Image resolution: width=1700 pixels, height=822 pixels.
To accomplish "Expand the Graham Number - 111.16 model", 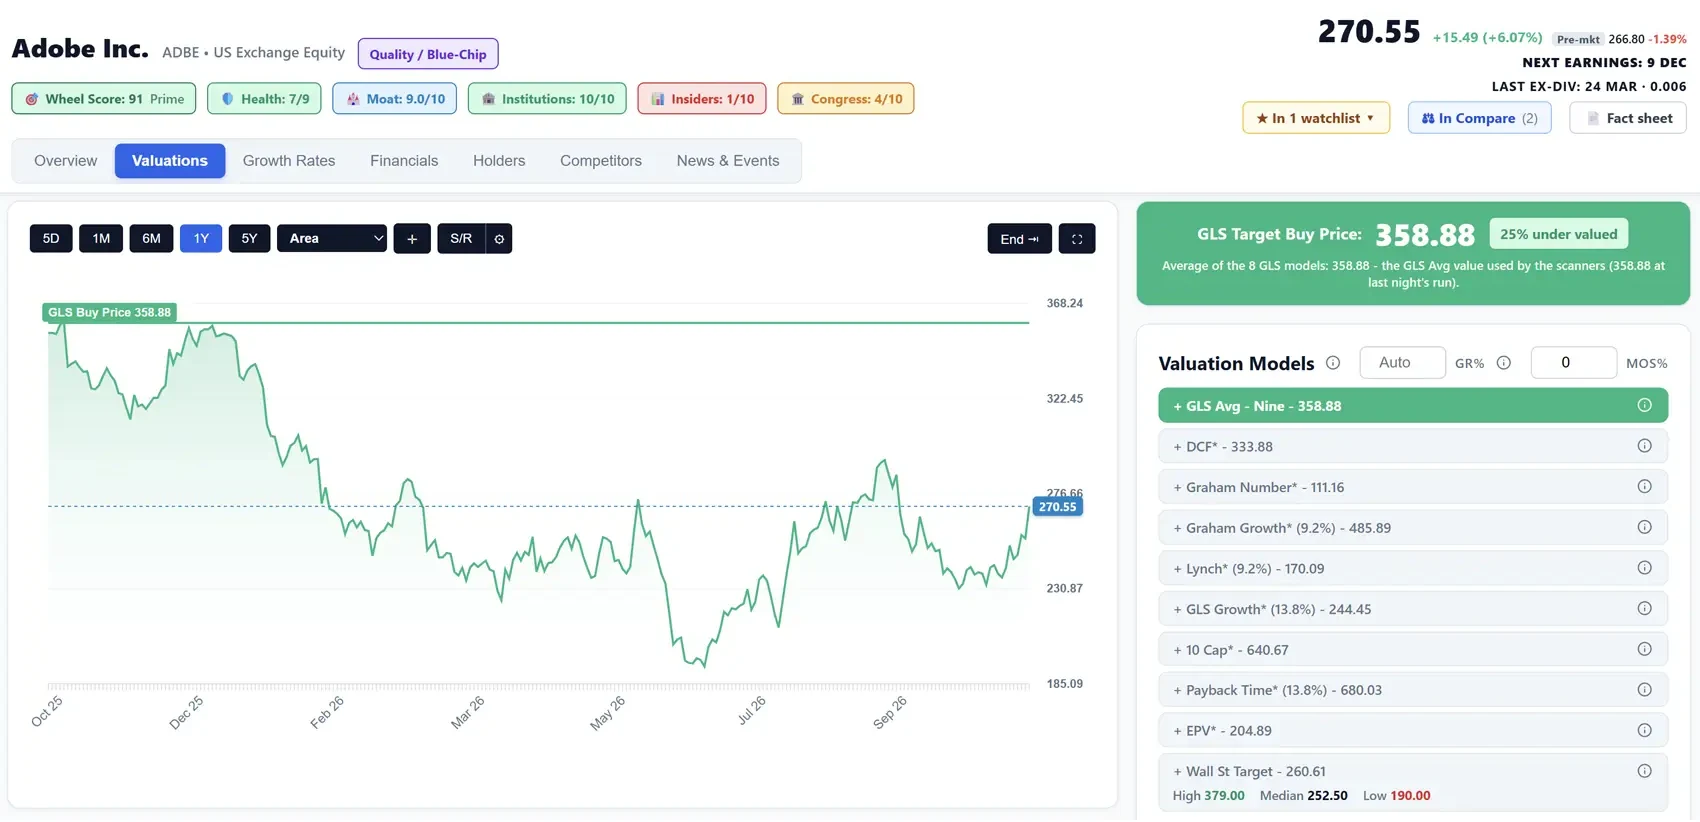I will 1412,487.
